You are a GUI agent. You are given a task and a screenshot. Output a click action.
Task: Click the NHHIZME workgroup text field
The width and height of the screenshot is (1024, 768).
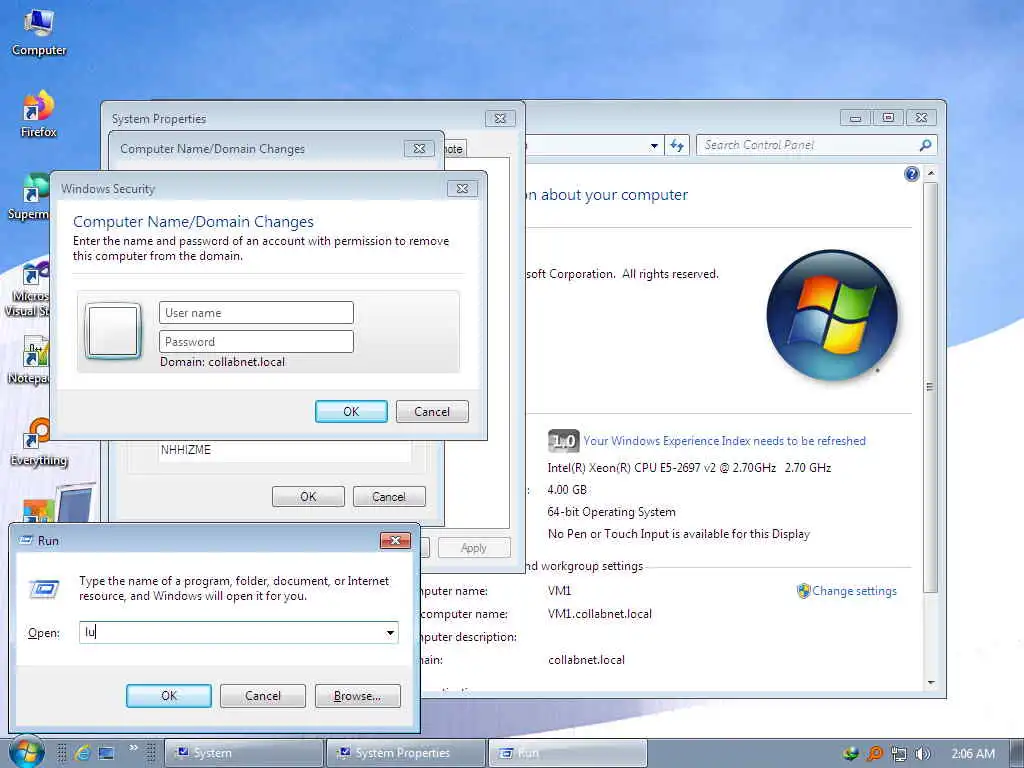point(285,451)
